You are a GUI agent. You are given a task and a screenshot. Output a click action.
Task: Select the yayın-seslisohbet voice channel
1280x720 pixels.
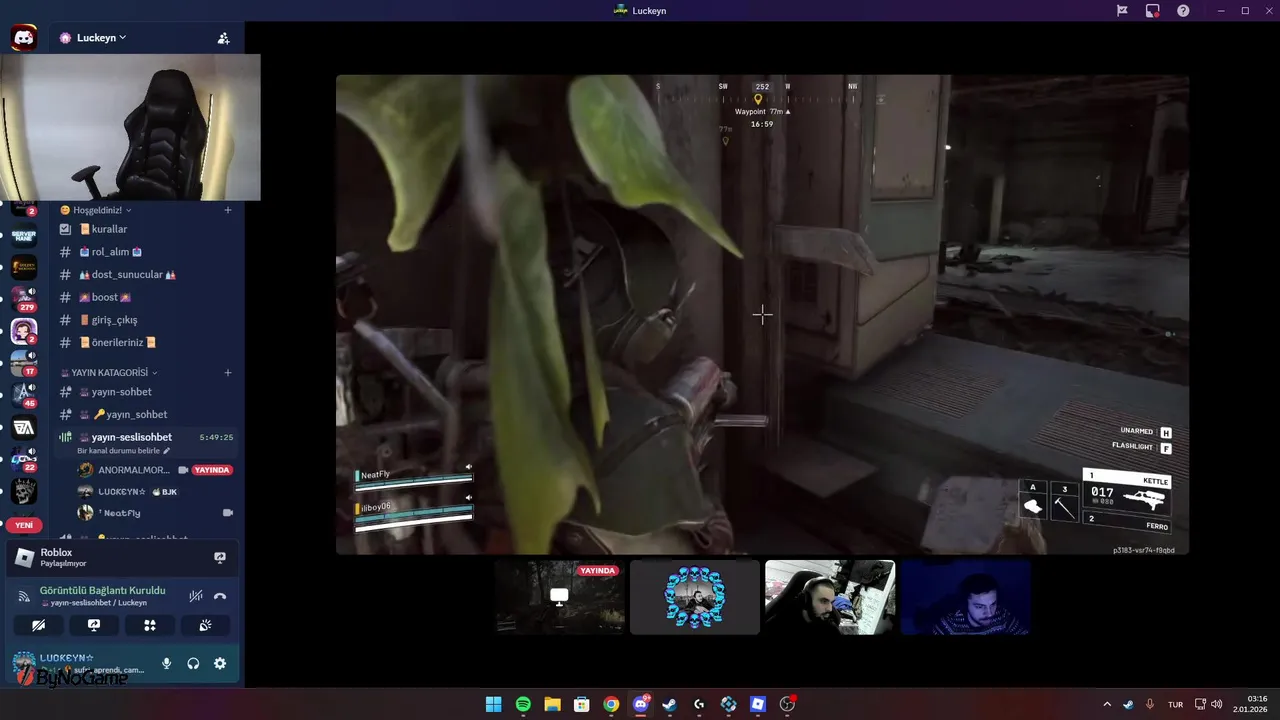(x=146, y=437)
